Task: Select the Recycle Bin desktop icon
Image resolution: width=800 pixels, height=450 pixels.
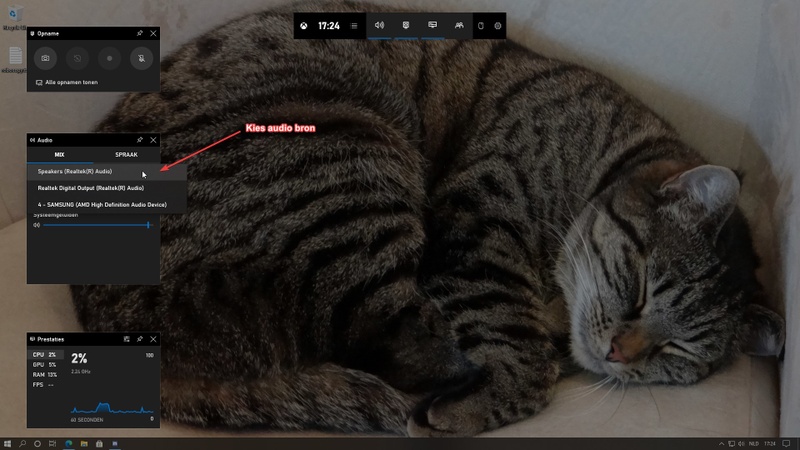Action: 14,17
